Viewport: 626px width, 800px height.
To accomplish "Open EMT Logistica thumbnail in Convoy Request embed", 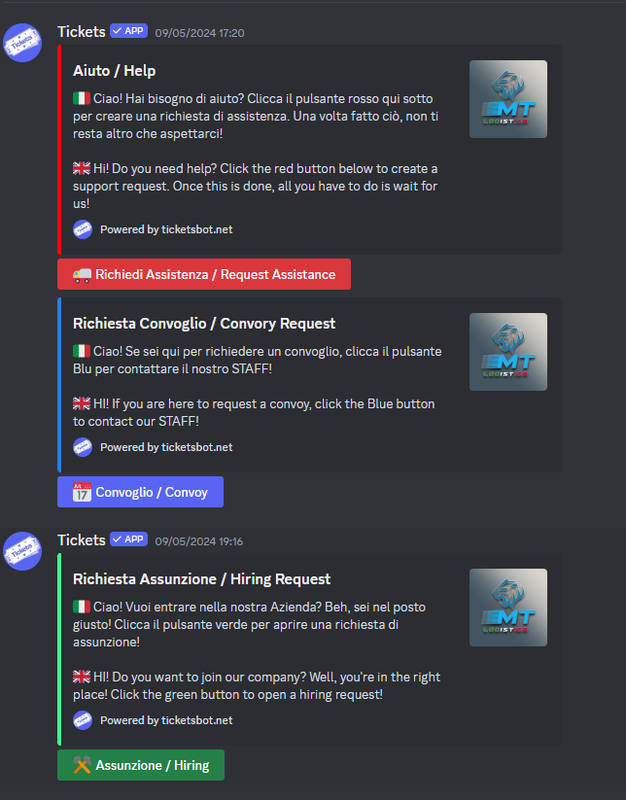I will [x=508, y=352].
